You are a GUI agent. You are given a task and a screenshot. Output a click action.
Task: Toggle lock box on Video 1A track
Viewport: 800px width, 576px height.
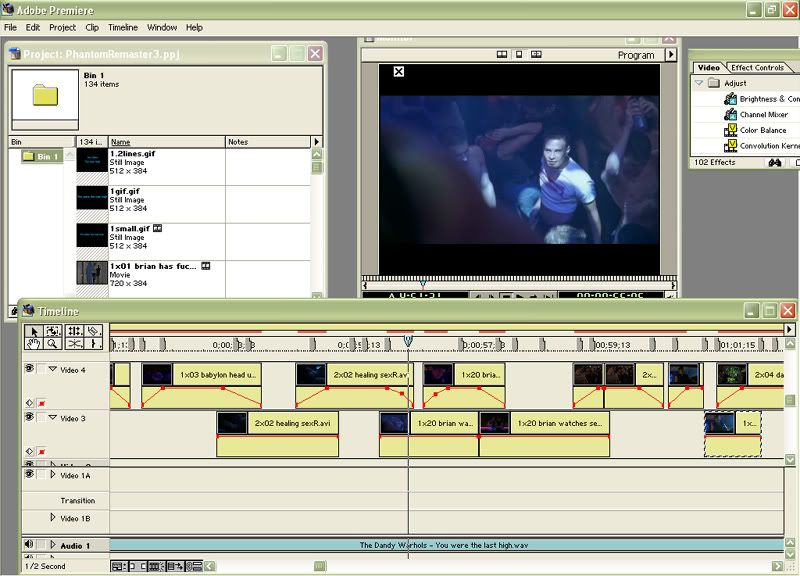tap(41, 474)
